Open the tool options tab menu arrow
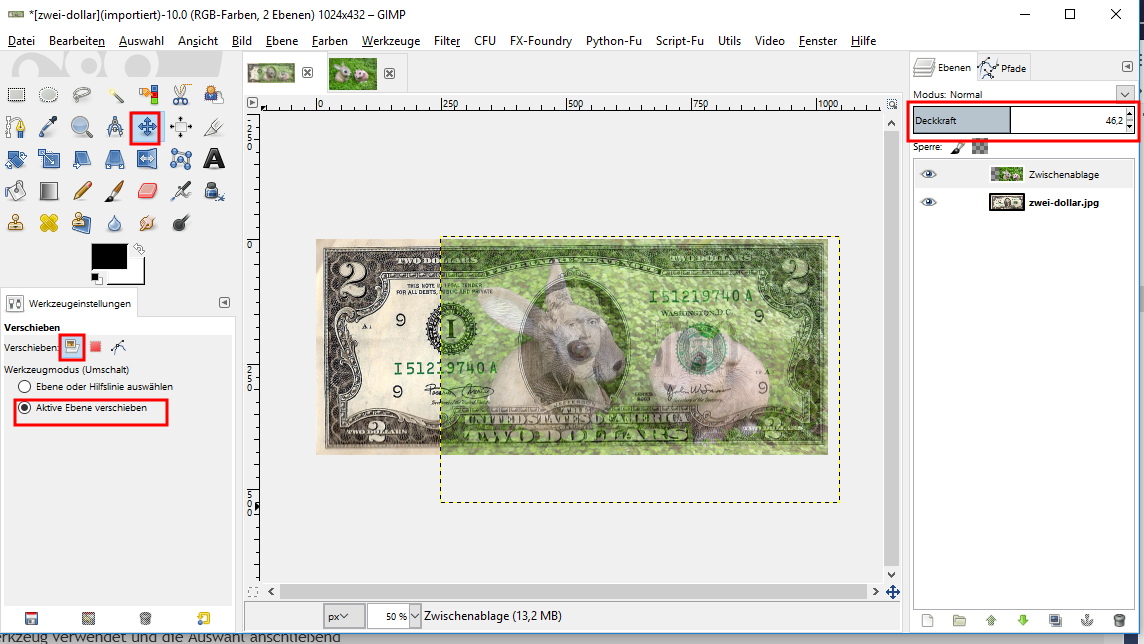 click(224, 303)
